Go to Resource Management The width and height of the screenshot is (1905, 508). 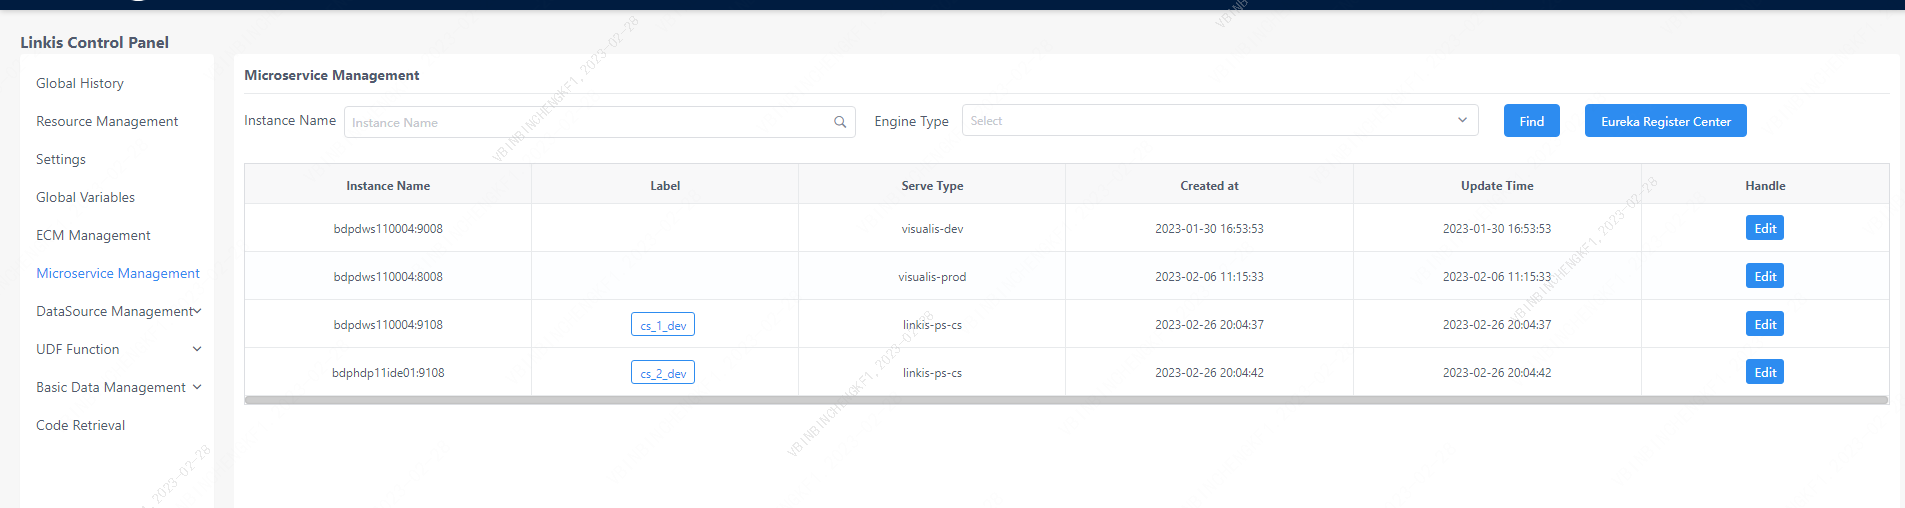107,121
